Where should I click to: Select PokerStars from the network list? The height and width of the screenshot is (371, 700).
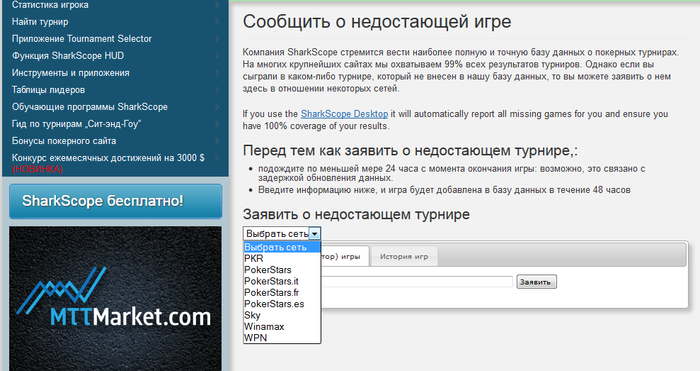(282, 270)
